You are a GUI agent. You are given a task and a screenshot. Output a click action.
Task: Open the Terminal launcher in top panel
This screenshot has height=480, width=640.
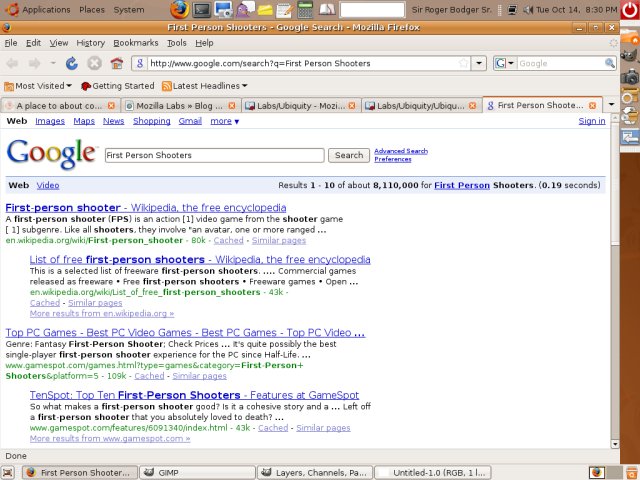[202, 9]
